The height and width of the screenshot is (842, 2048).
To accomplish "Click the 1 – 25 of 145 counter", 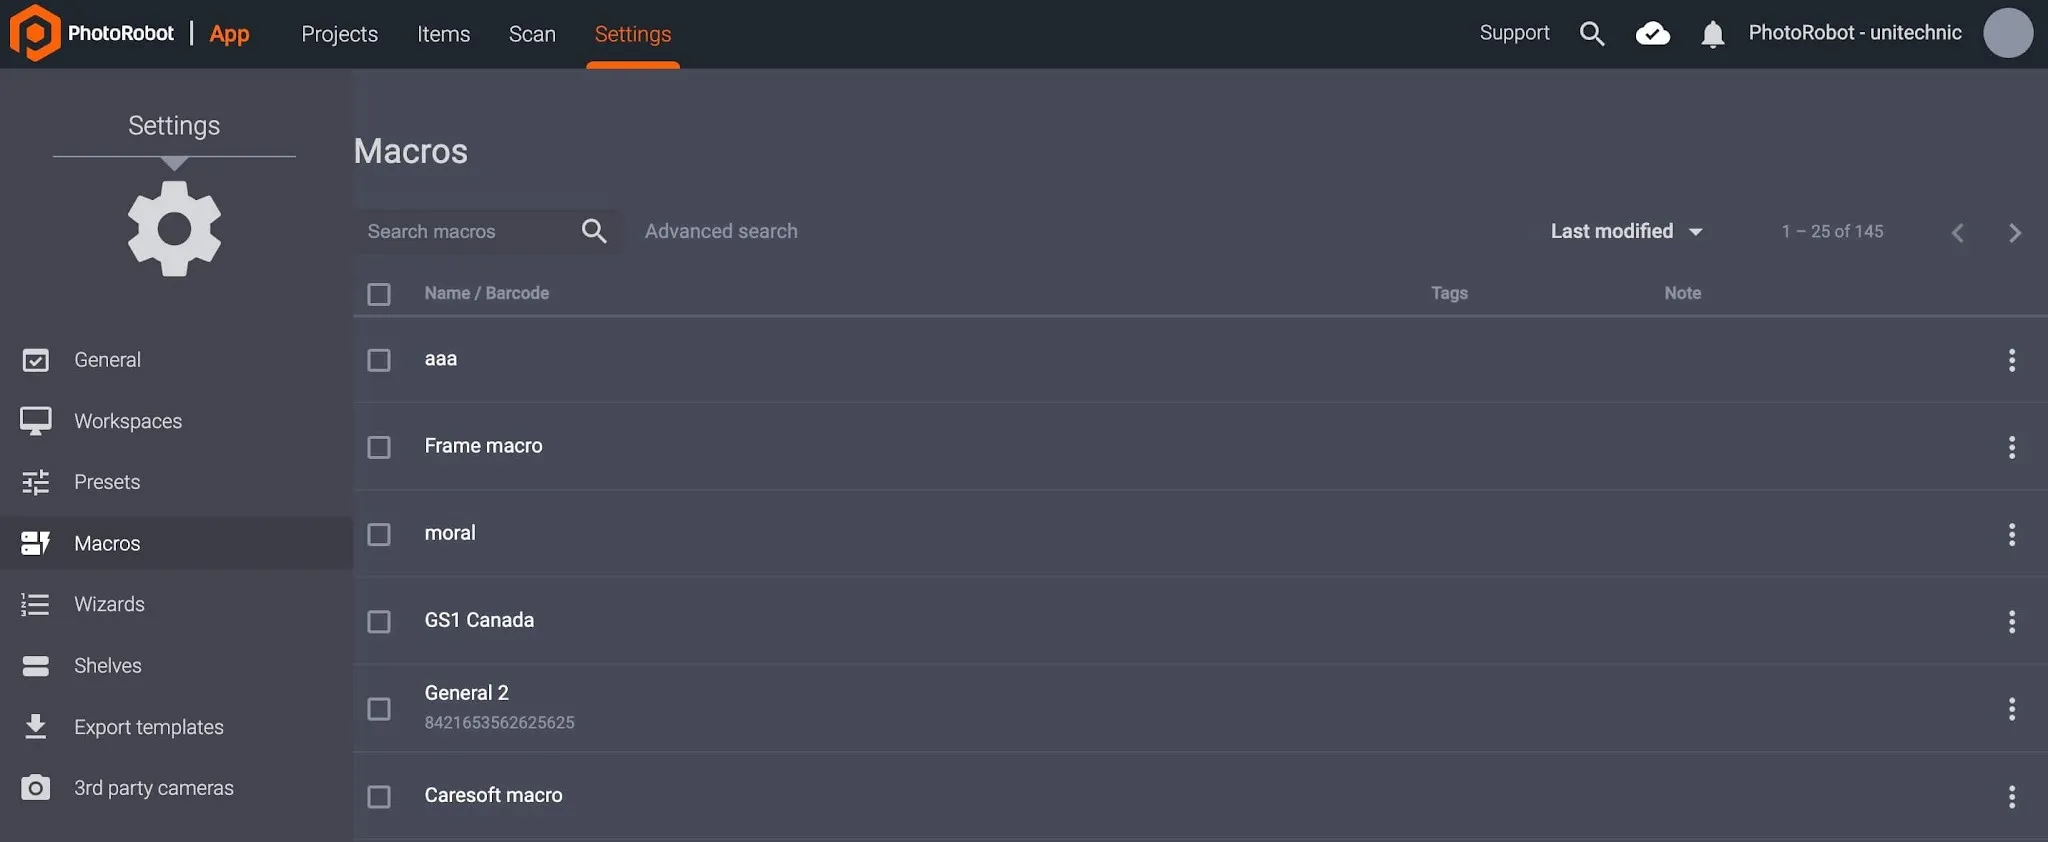I will click(1832, 231).
